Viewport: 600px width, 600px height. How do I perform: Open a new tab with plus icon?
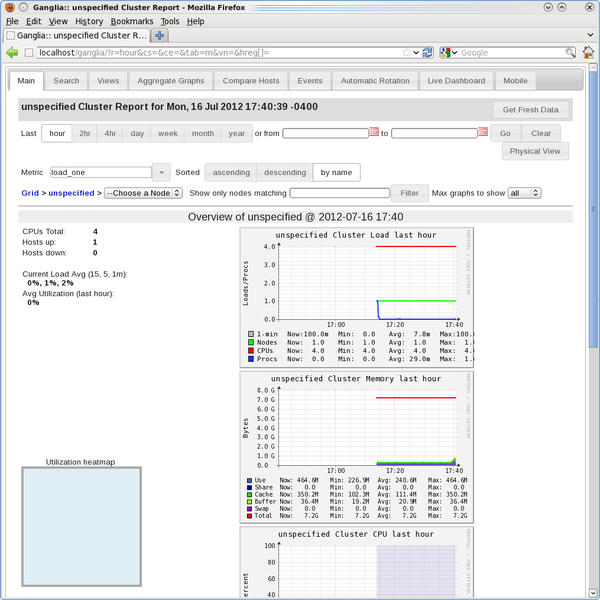[160, 36]
